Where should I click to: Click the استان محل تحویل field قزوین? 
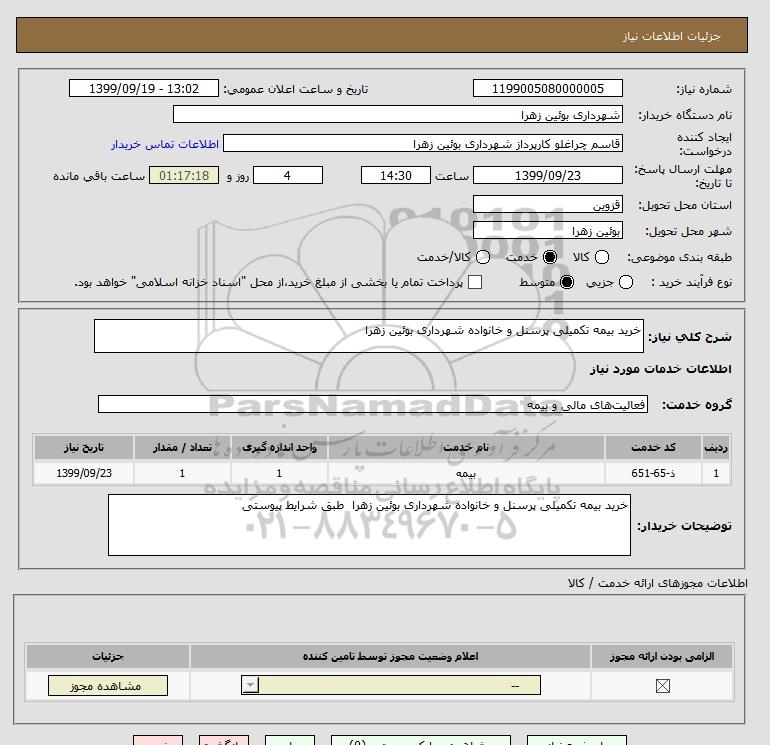click(548, 204)
